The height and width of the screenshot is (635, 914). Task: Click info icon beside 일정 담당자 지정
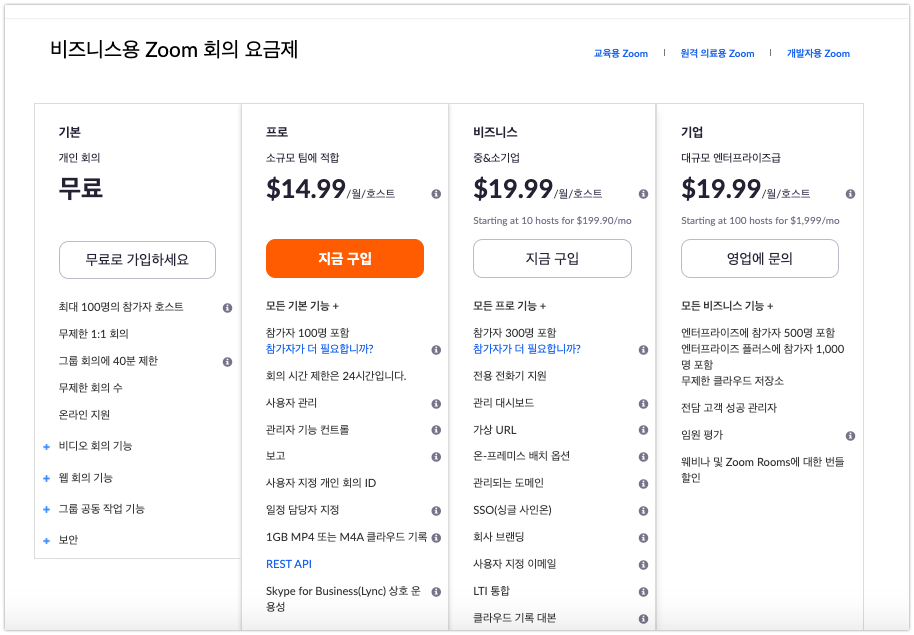pos(436,511)
